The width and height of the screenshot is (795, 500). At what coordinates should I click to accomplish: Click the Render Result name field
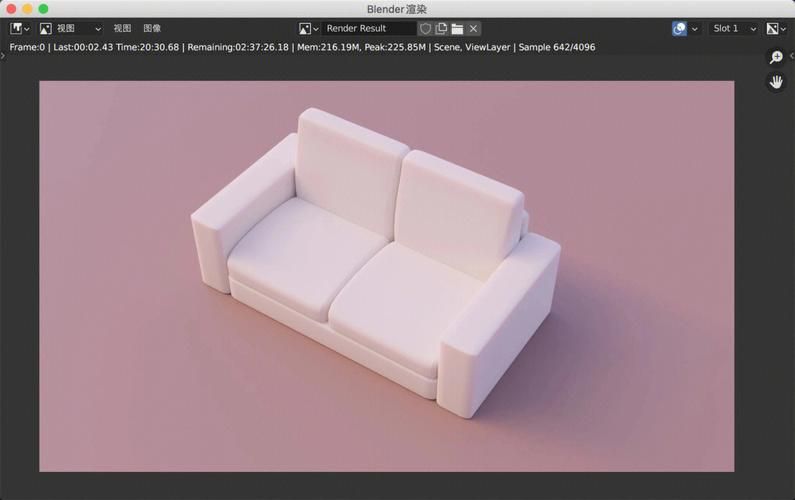pyautogui.click(x=369, y=28)
